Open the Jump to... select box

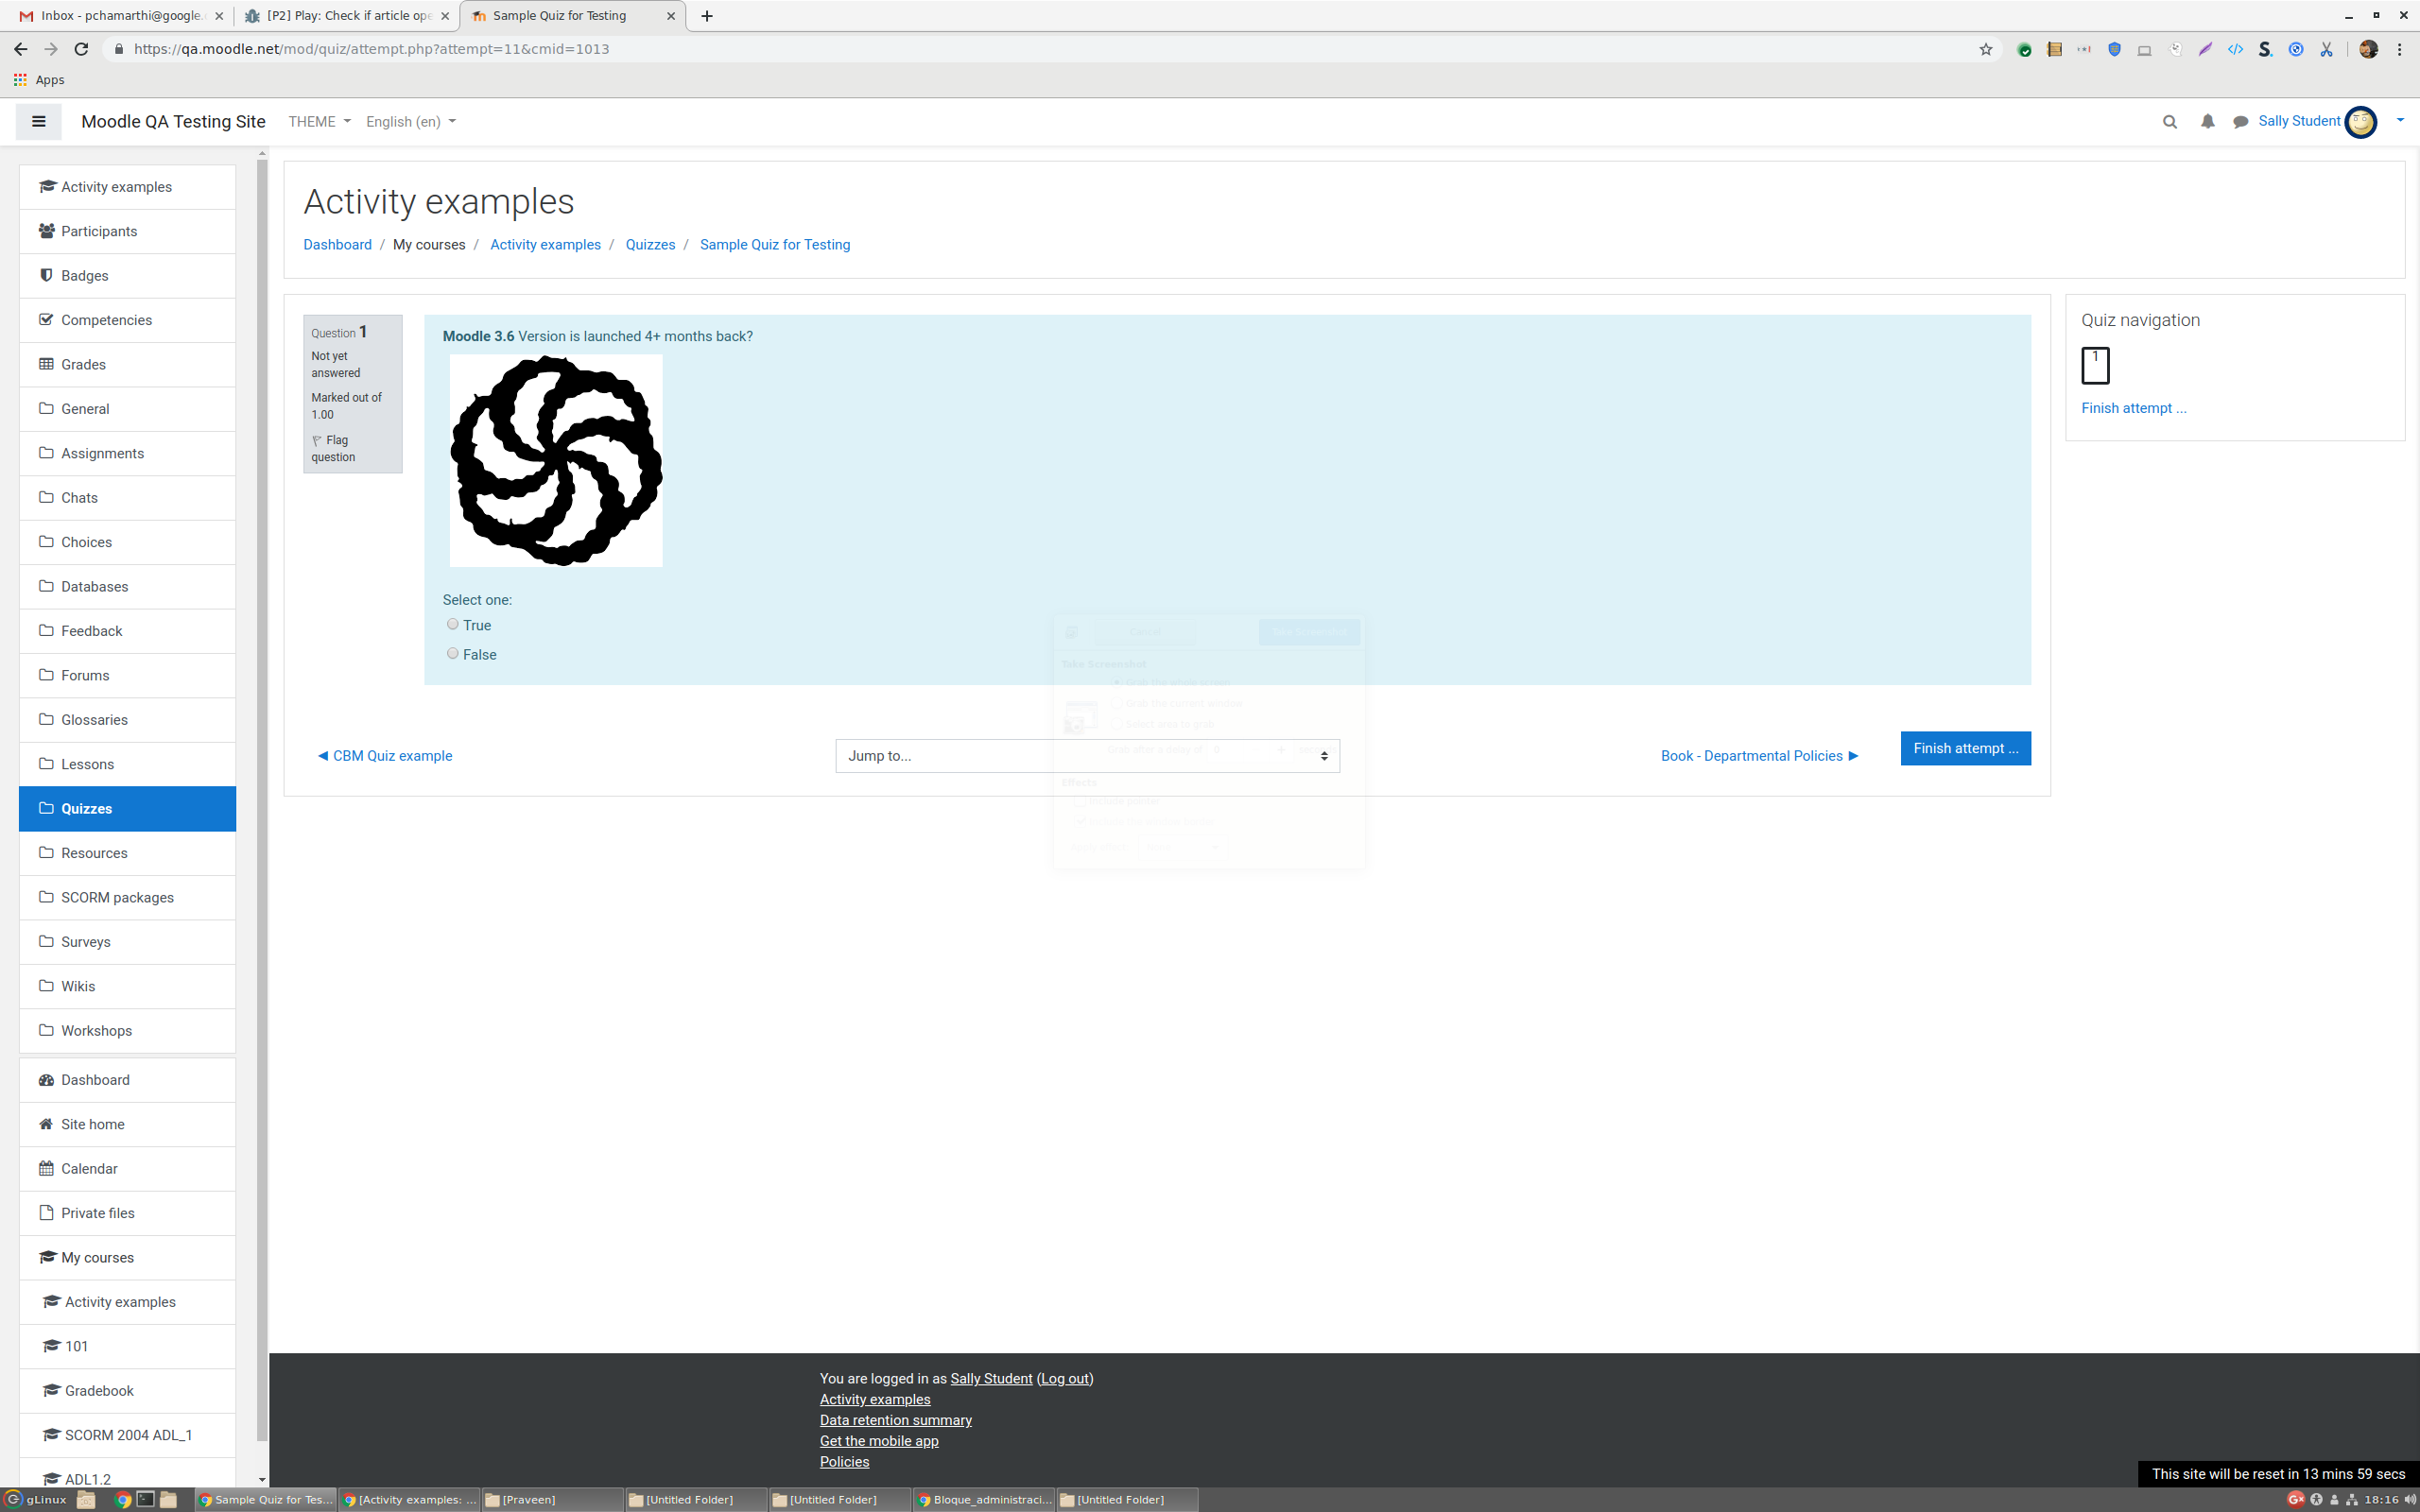[1087, 756]
